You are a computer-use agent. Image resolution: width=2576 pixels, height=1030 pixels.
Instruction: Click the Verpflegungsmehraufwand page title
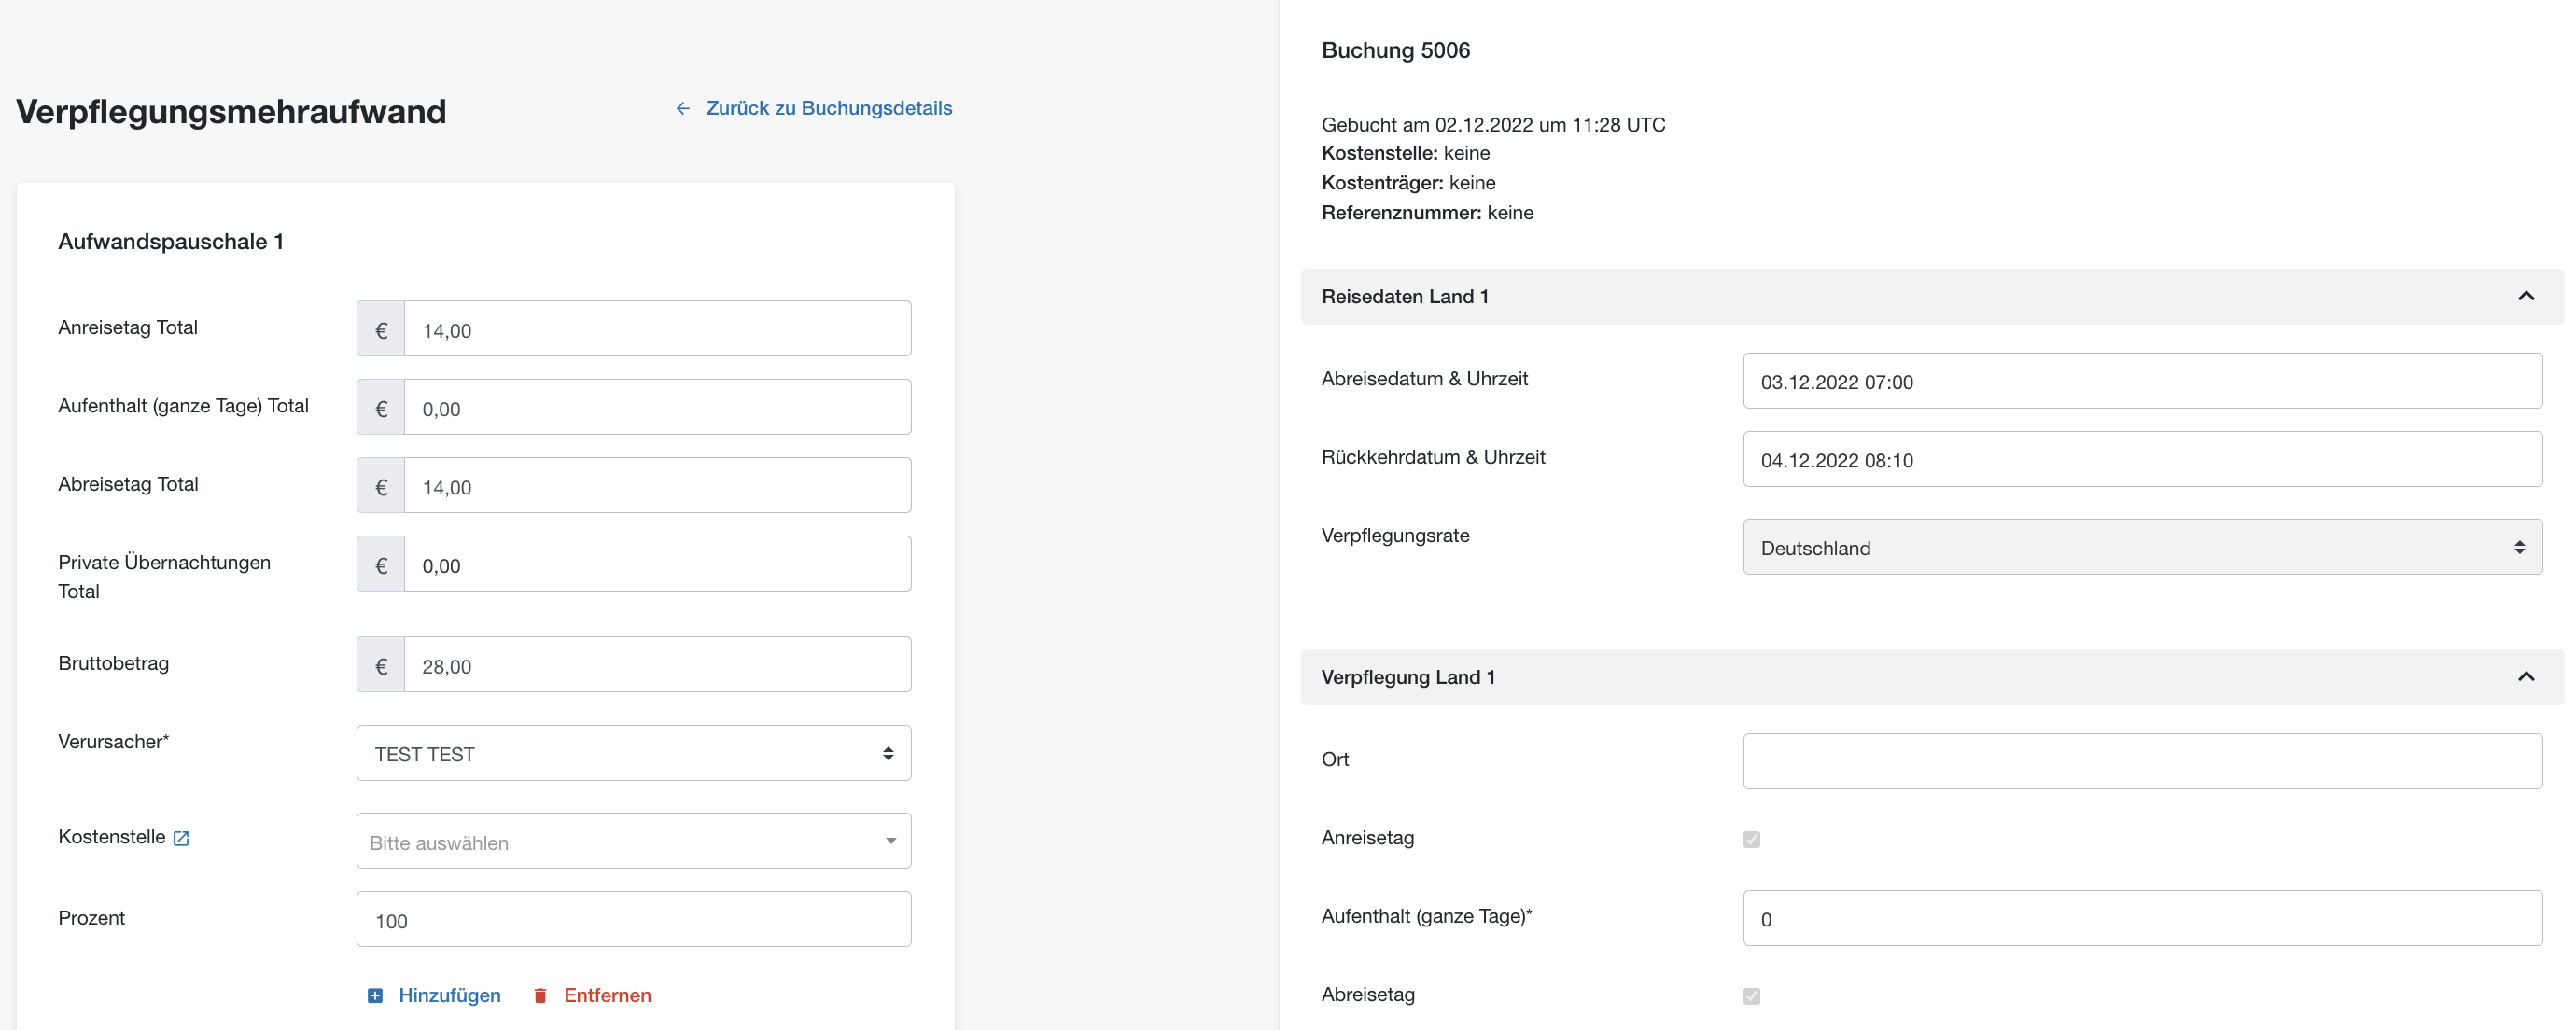tap(231, 111)
